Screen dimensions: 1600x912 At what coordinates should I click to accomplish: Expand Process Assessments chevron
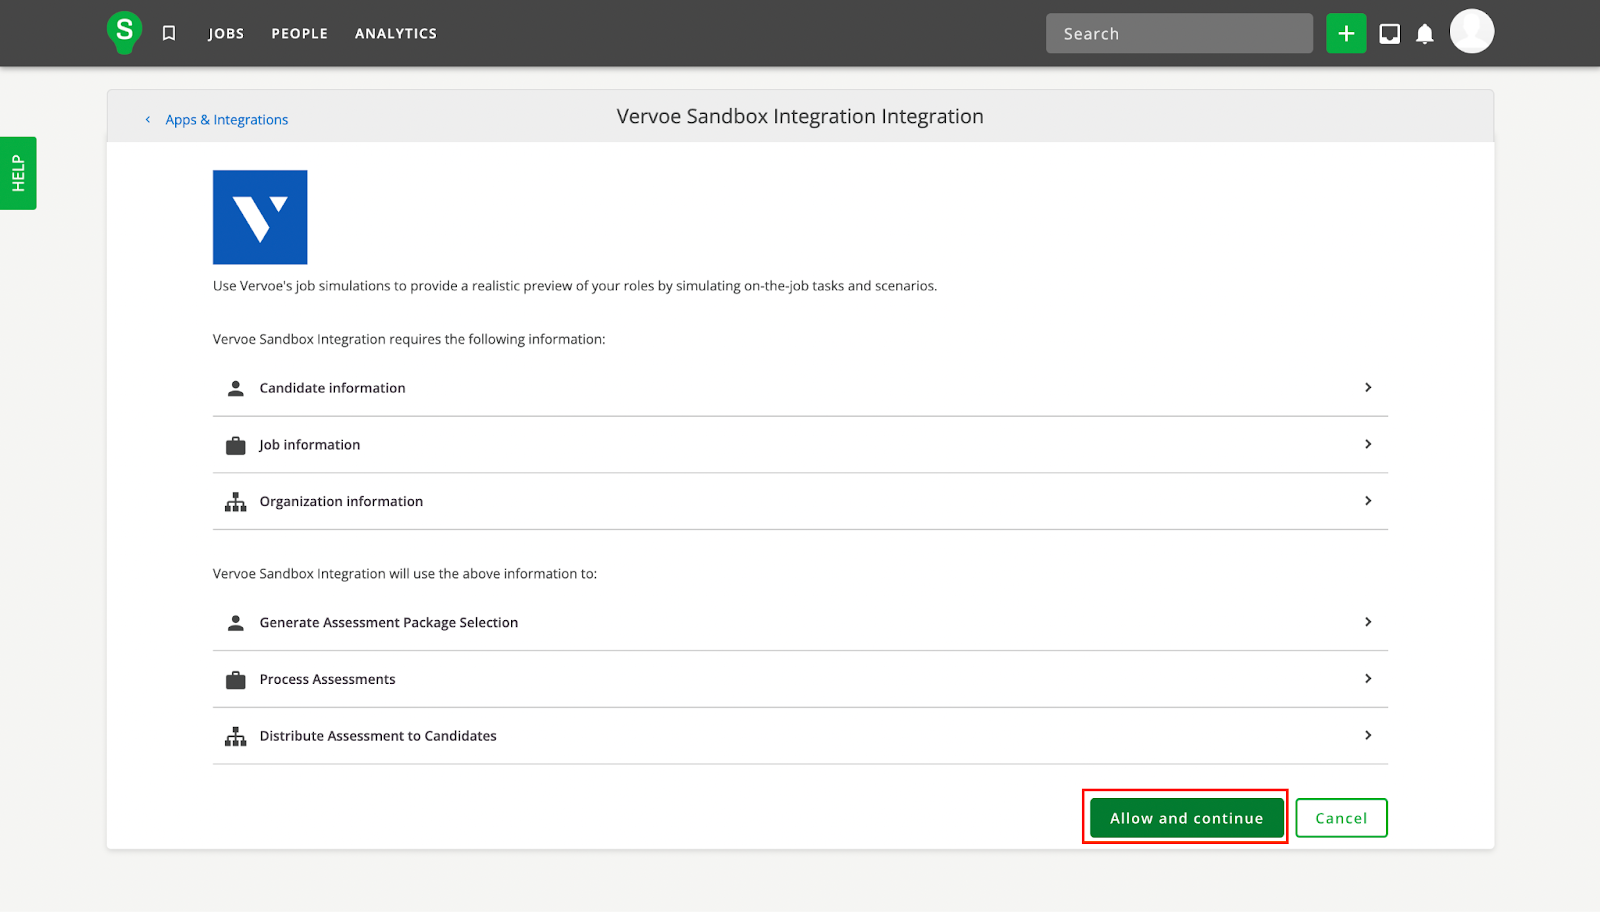(x=1368, y=679)
